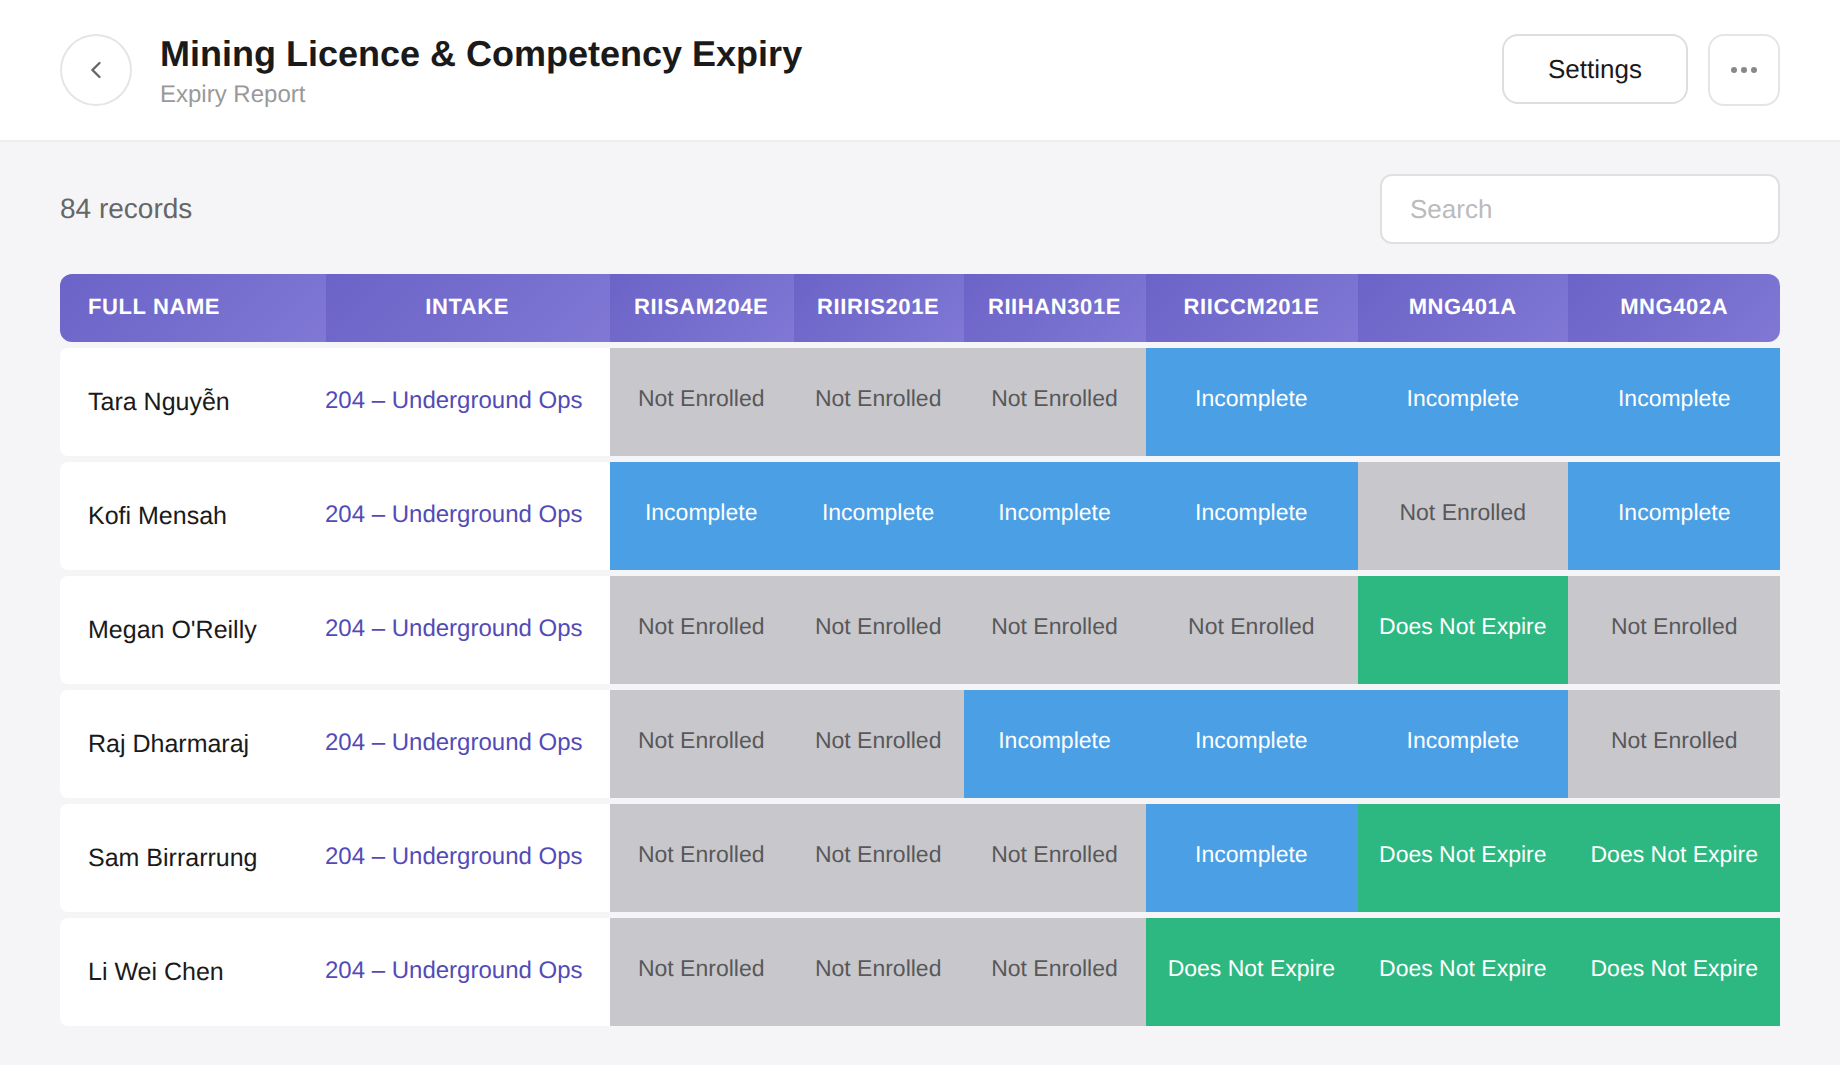Image resolution: width=1840 pixels, height=1065 pixels.
Task: Select the RIIRIS201E column header
Action: point(878,308)
